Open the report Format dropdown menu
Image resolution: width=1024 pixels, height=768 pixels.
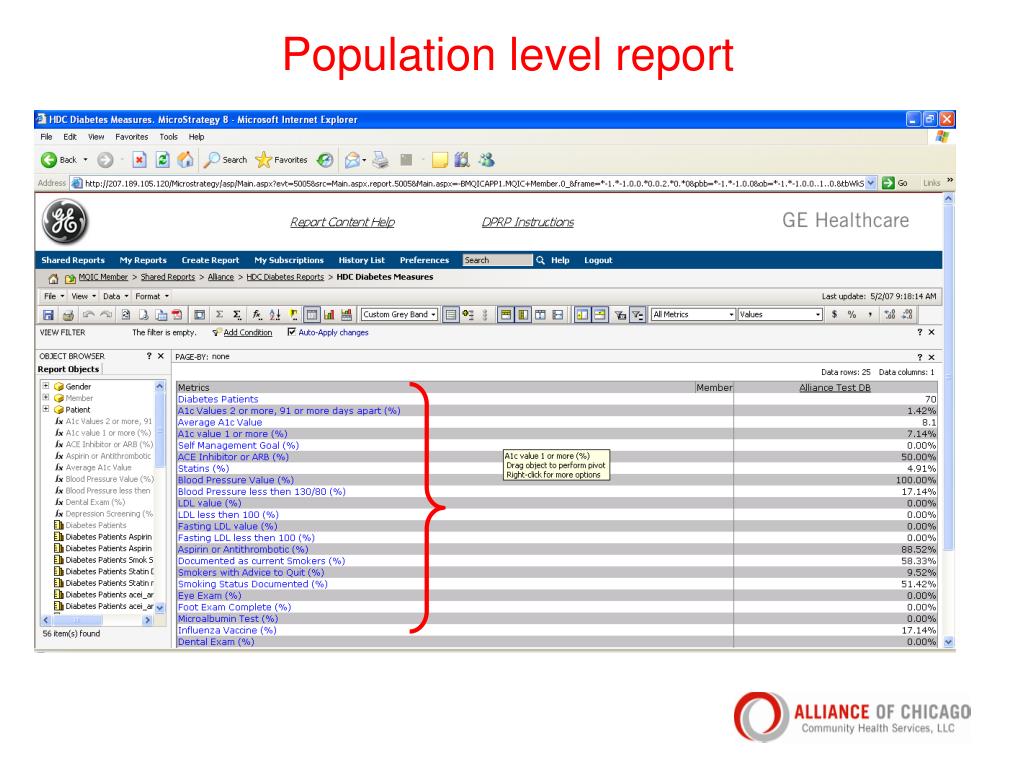click(x=152, y=296)
